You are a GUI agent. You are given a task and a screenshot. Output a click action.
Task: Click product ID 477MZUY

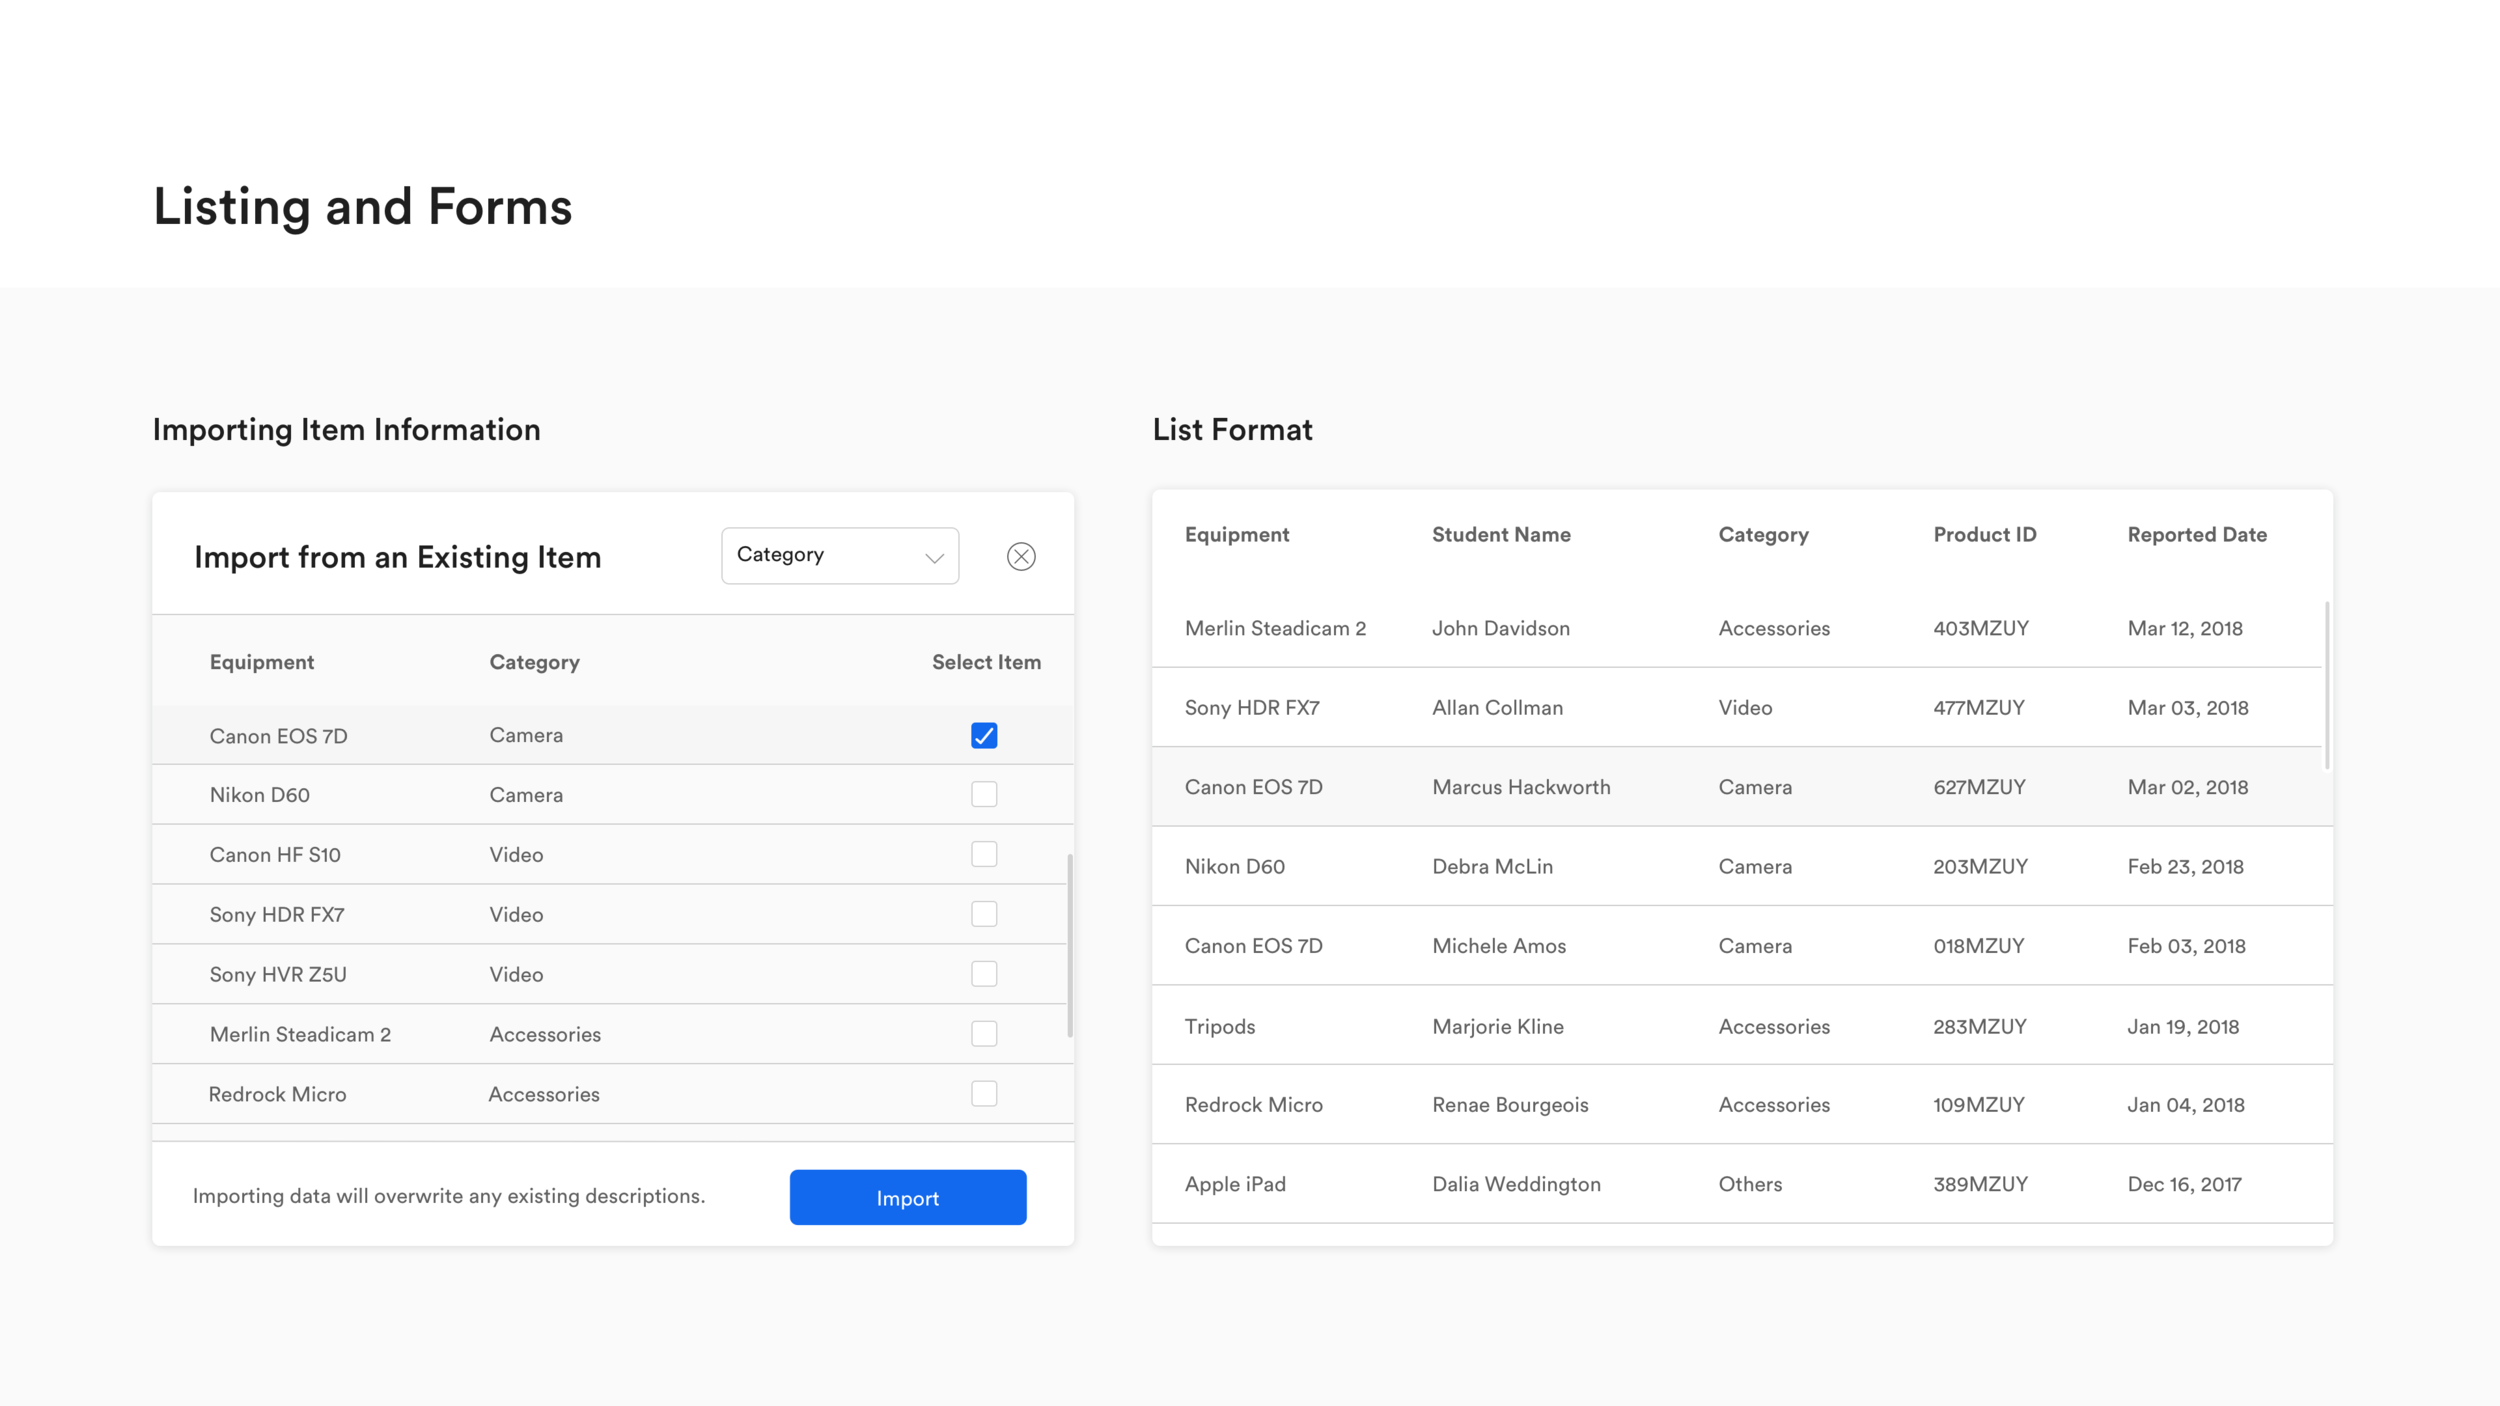(x=1978, y=707)
